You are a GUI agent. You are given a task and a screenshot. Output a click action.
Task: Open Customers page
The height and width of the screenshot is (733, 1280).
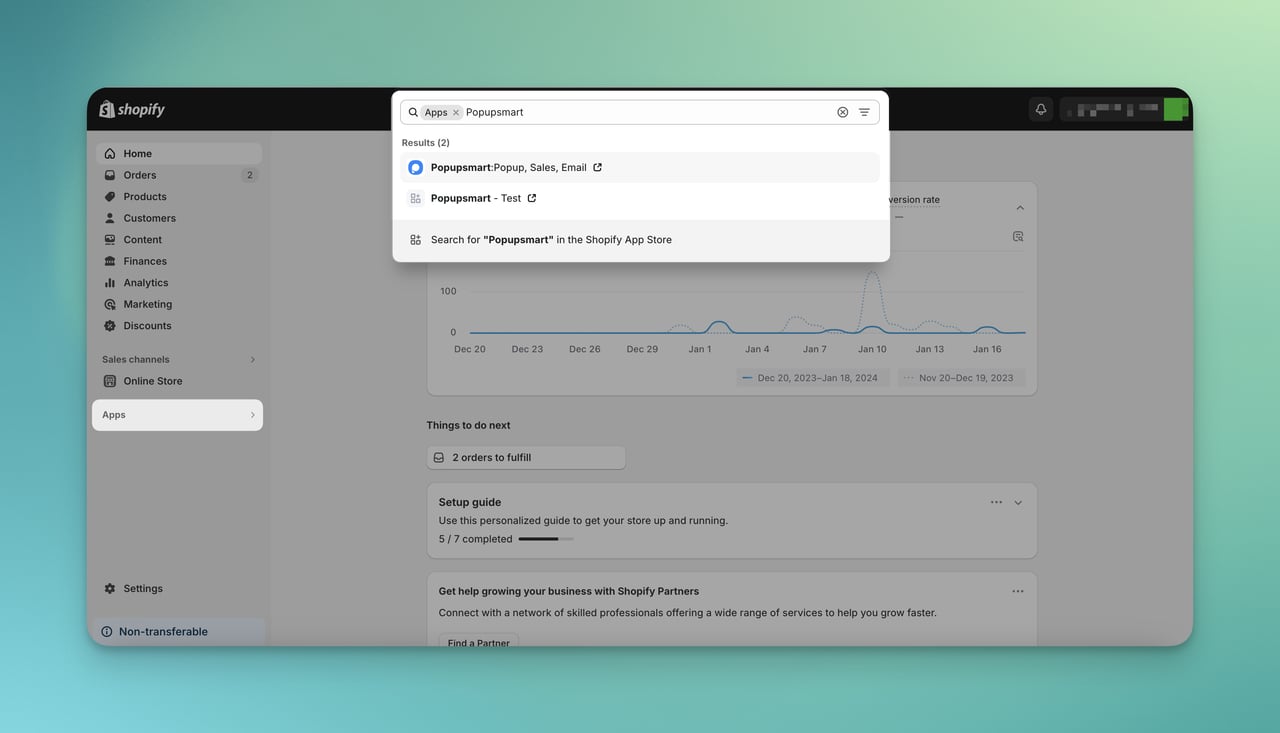pyautogui.click(x=179, y=218)
